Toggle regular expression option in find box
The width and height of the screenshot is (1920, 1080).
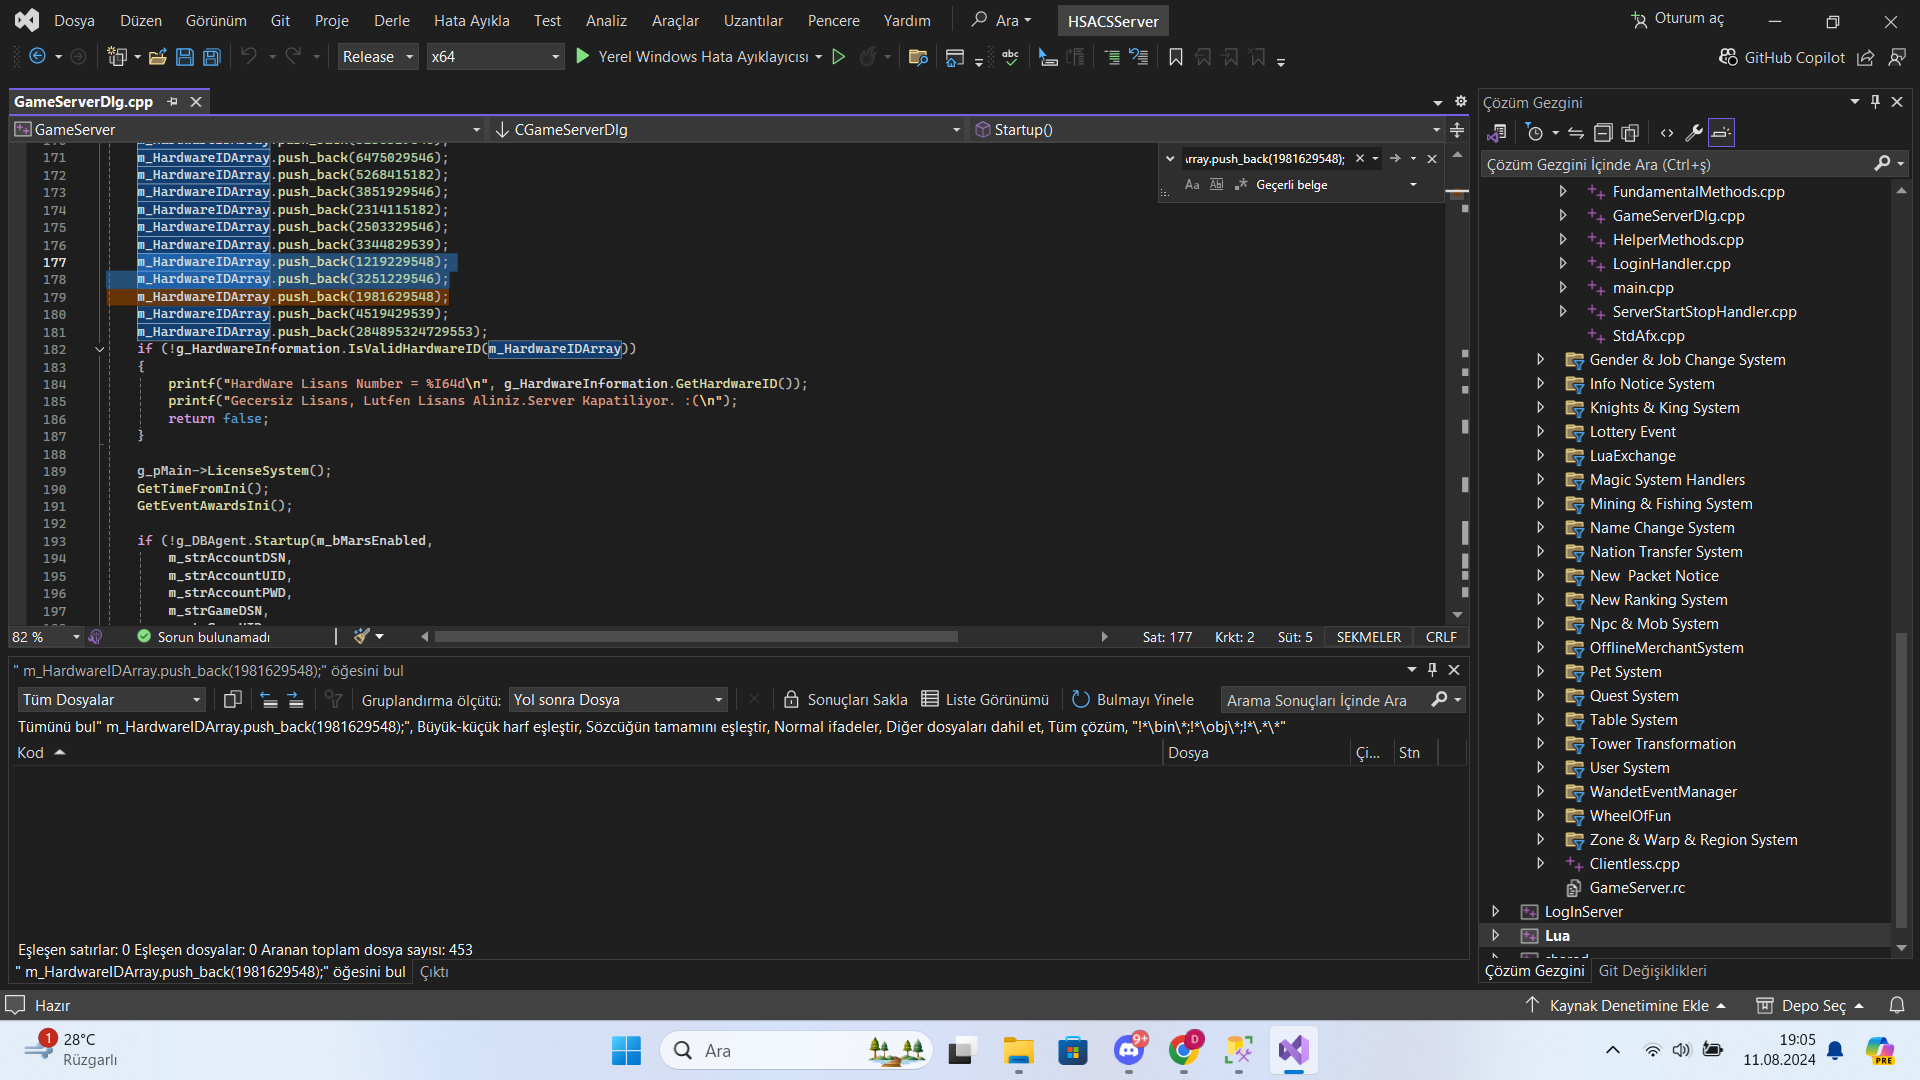pos(1241,185)
